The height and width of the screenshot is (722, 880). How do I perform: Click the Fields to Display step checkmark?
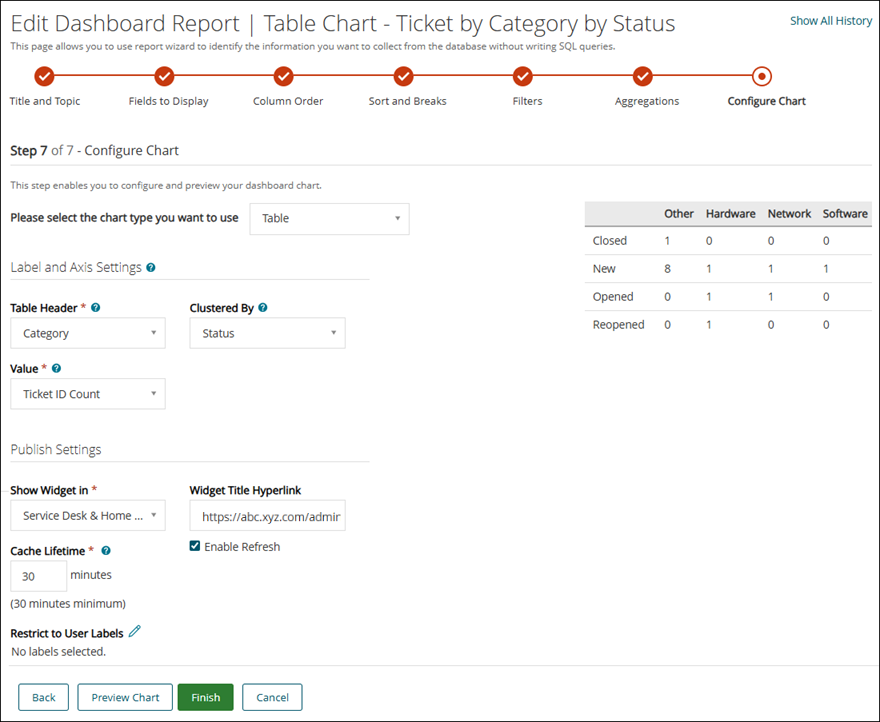point(164,76)
